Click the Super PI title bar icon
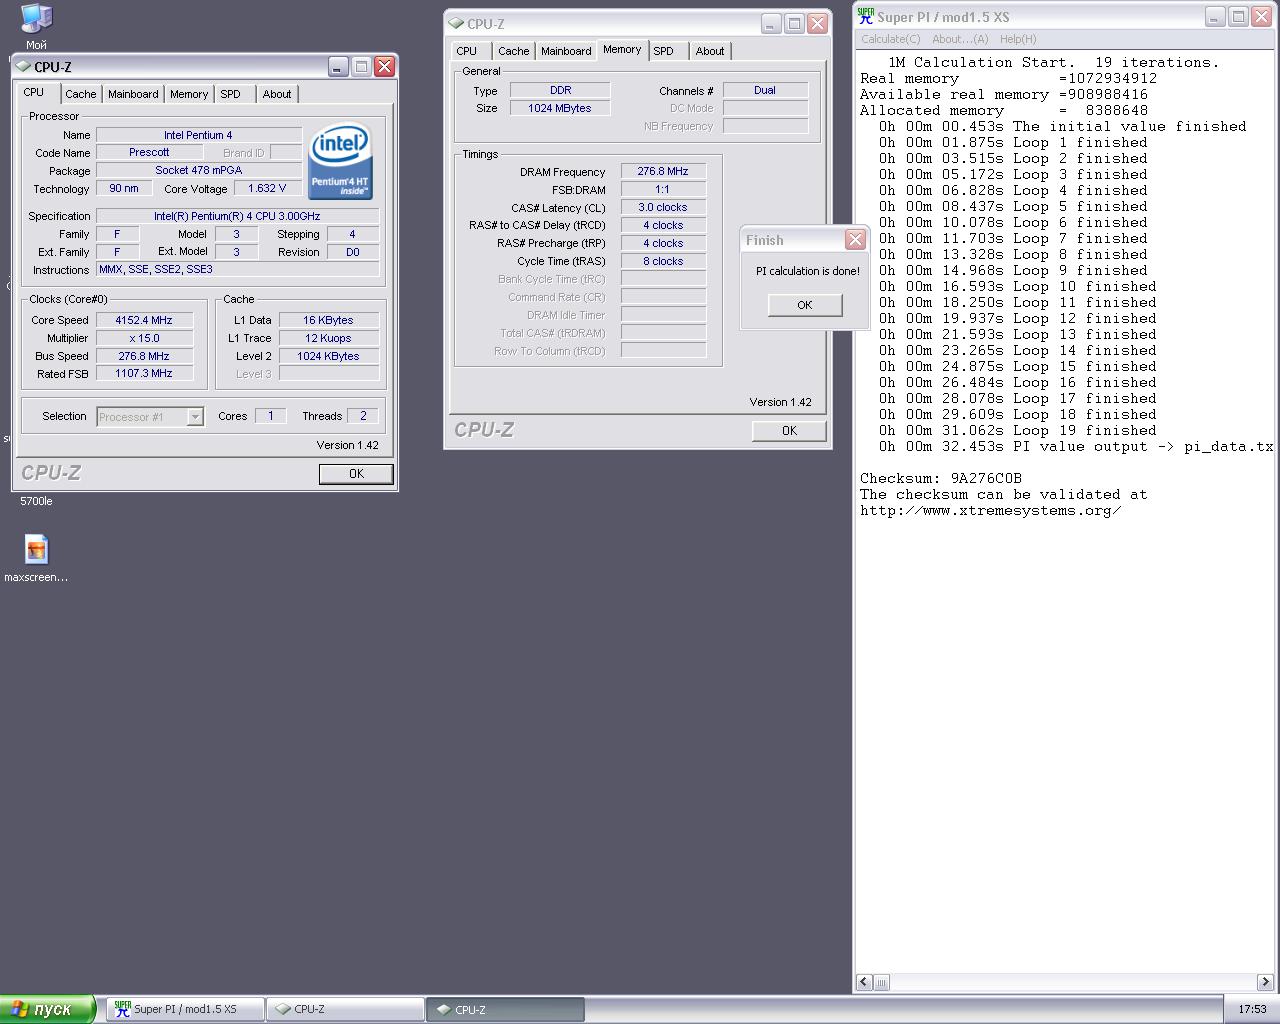 tap(866, 16)
